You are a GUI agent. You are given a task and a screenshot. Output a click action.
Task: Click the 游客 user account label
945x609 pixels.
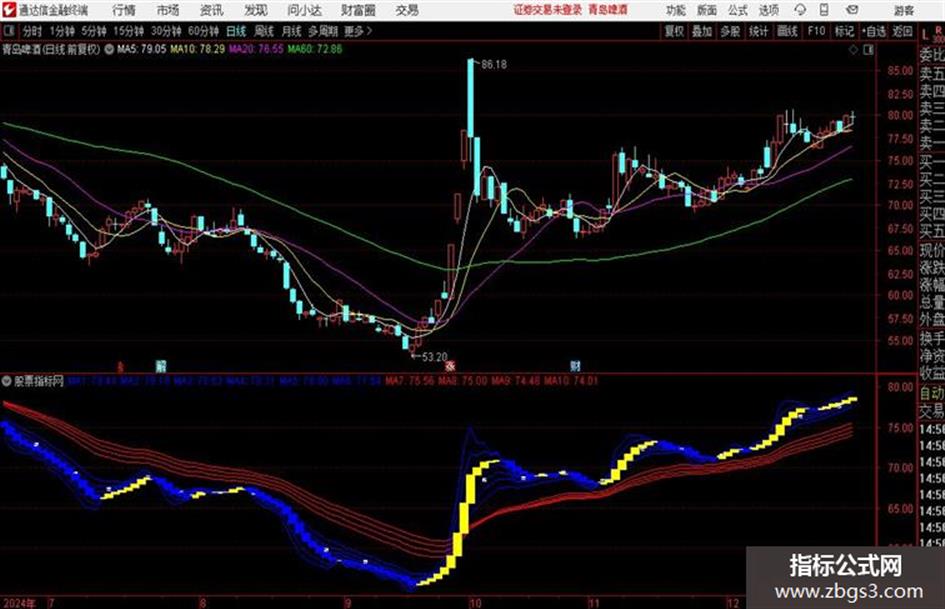coord(903,10)
